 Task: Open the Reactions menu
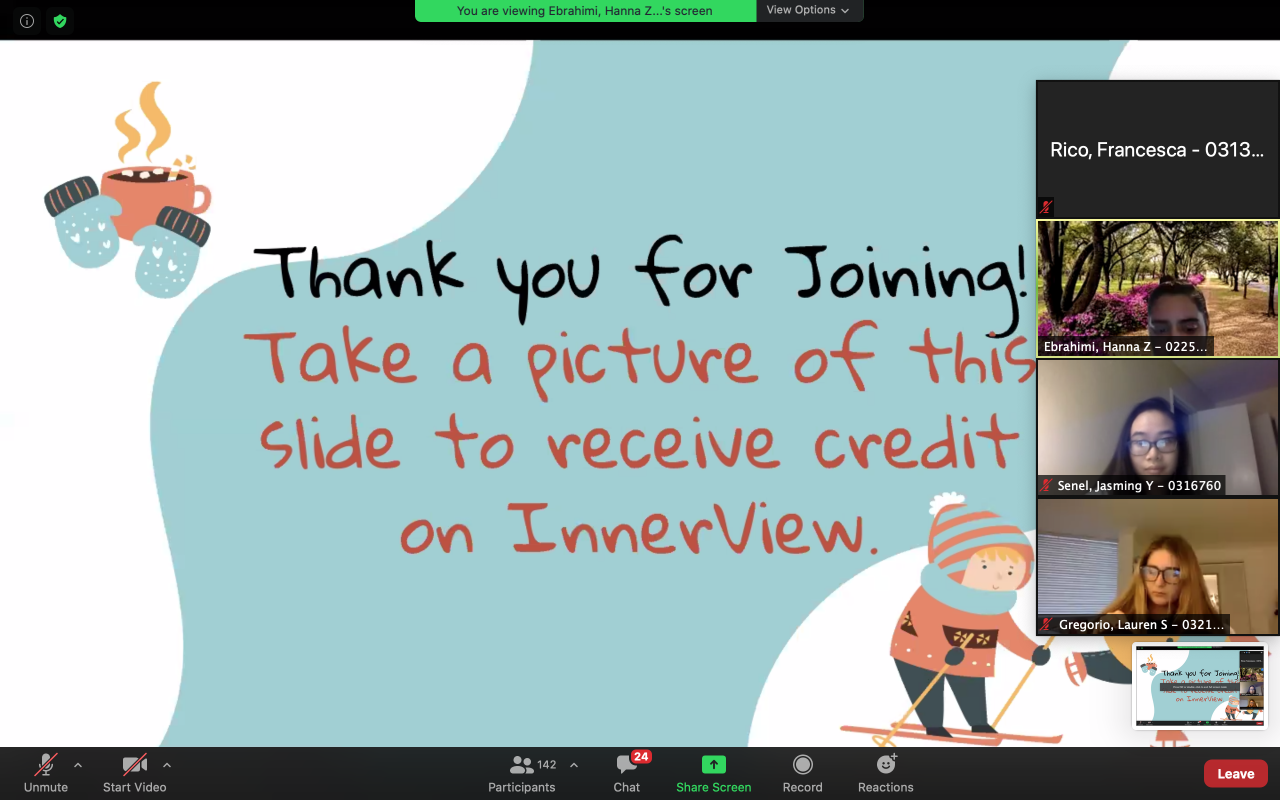pos(886,773)
